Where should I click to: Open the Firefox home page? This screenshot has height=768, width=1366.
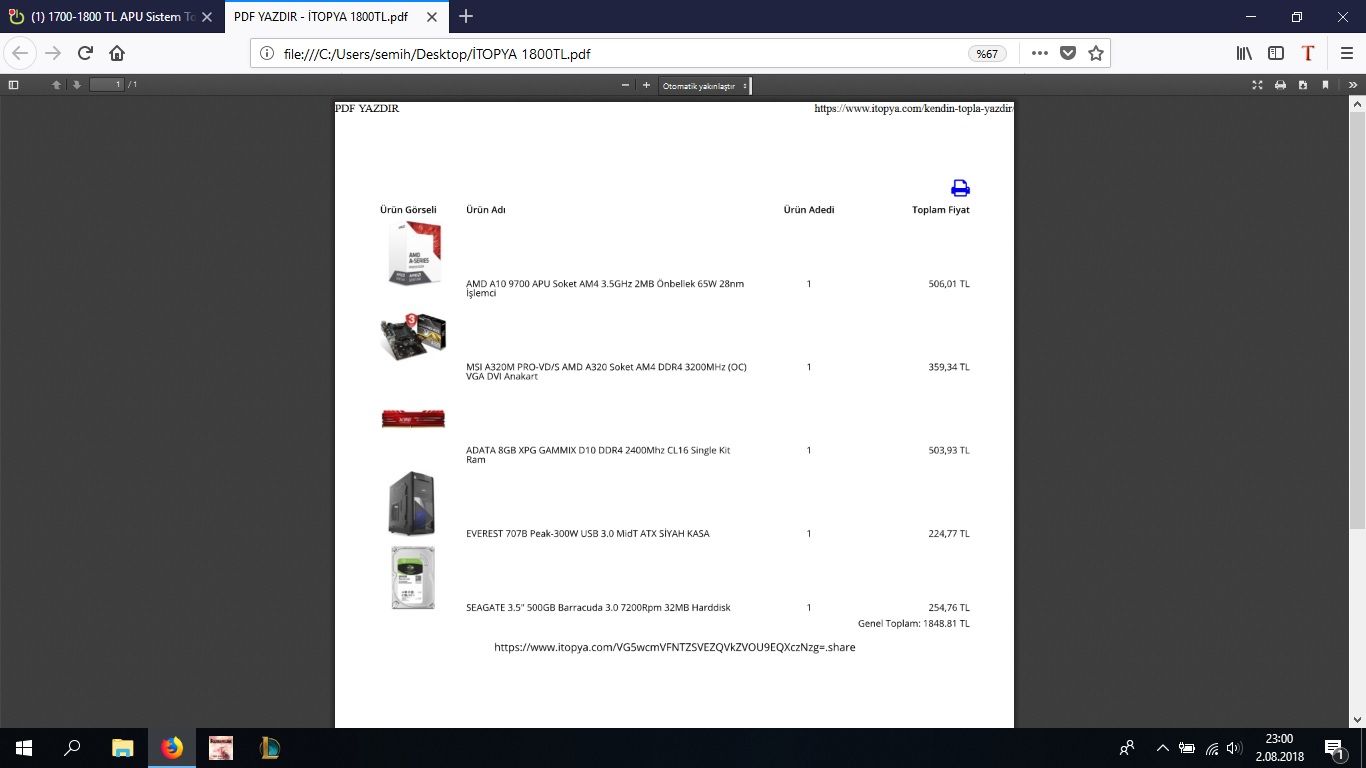(x=117, y=53)
